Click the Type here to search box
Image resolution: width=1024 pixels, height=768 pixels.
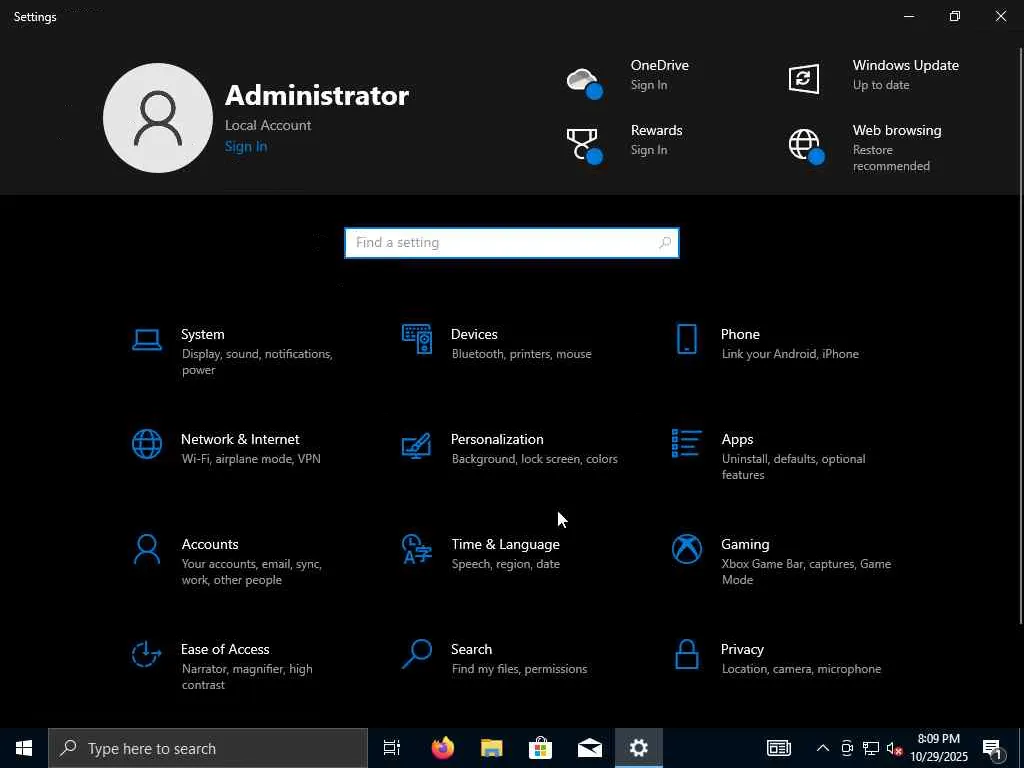208,748
